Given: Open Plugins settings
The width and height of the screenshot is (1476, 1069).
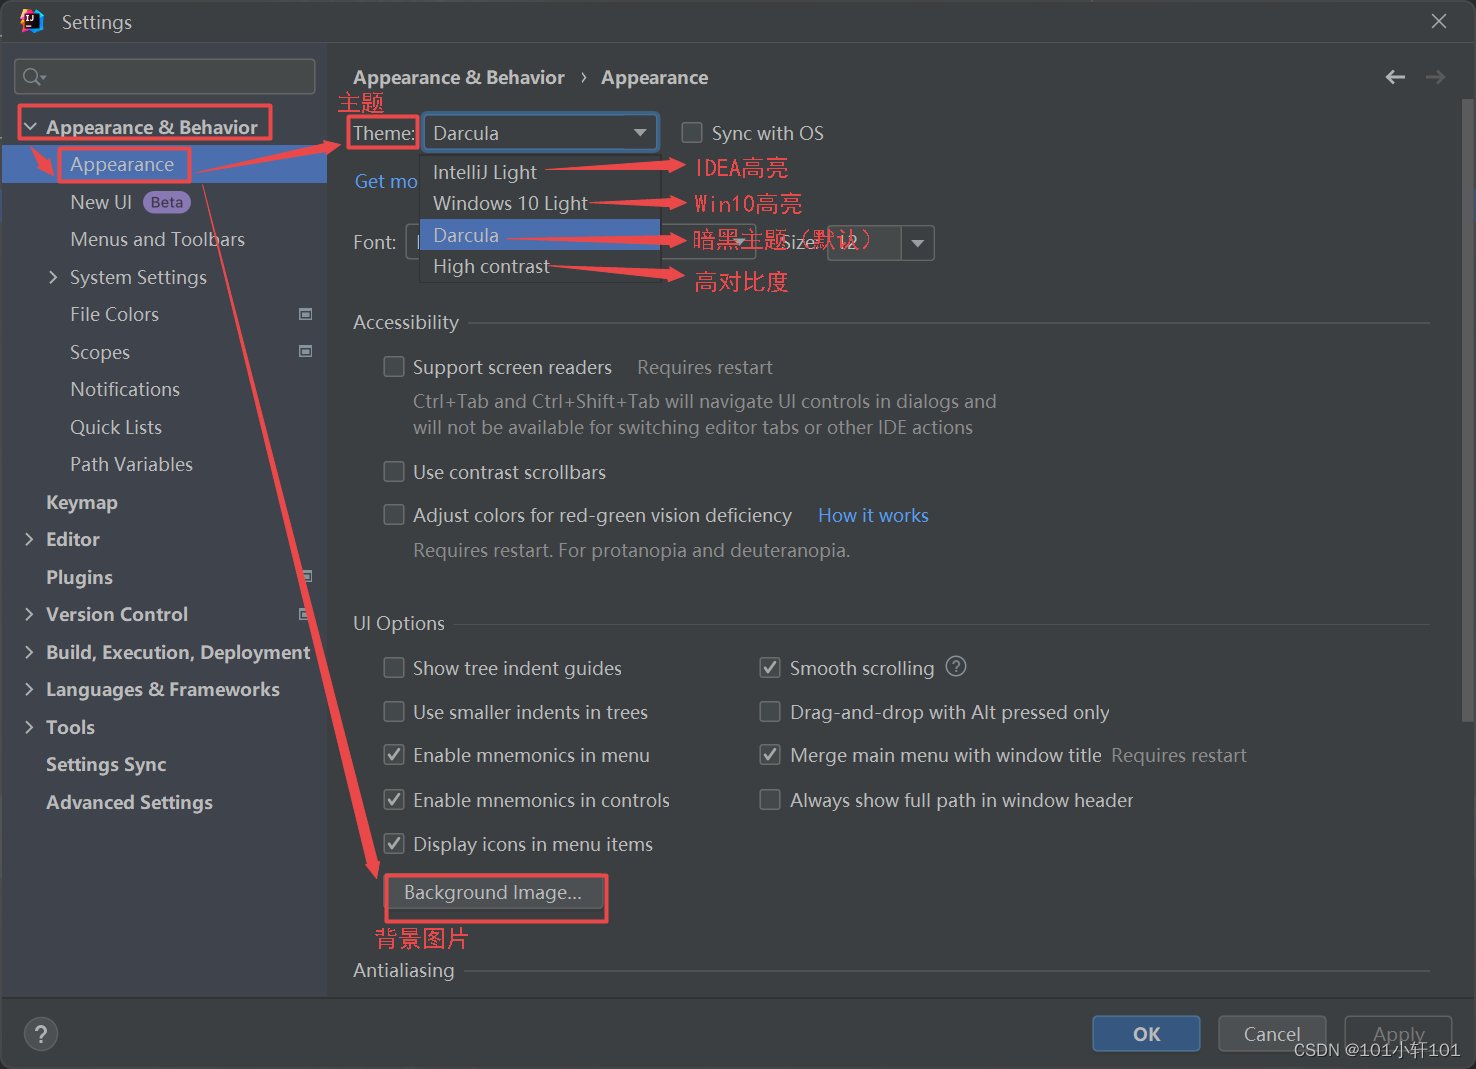Looking at the screenshot, I should tap(79, 577).
